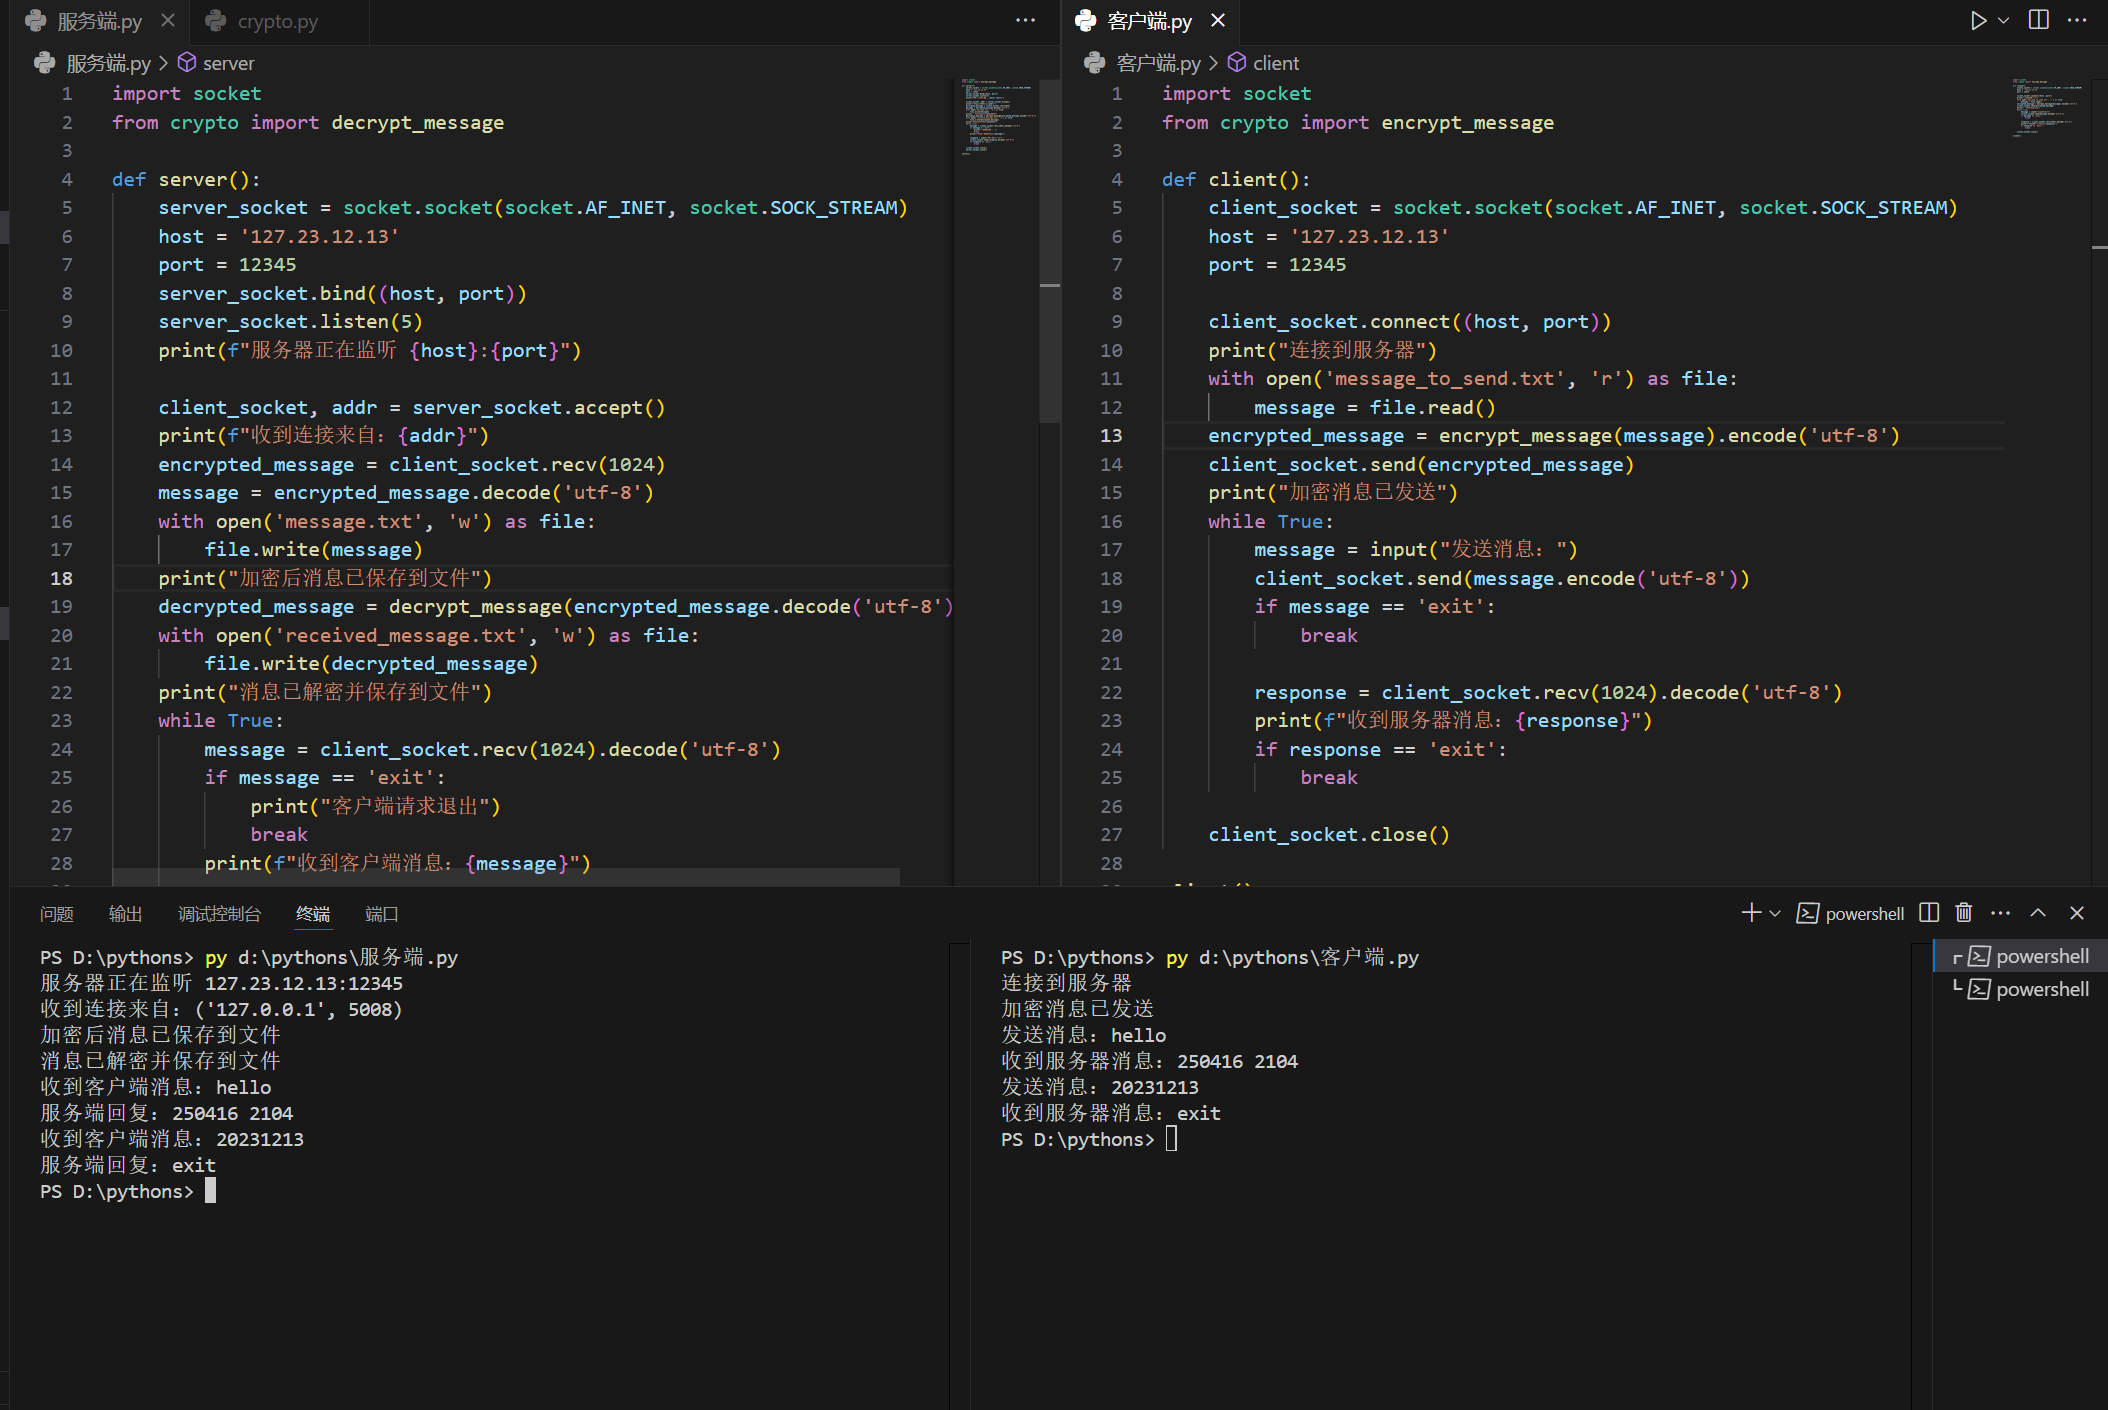Switch to the 问题 panel tab
The height and width of the screenshot is (1410, 2108).
pos(57,914)
